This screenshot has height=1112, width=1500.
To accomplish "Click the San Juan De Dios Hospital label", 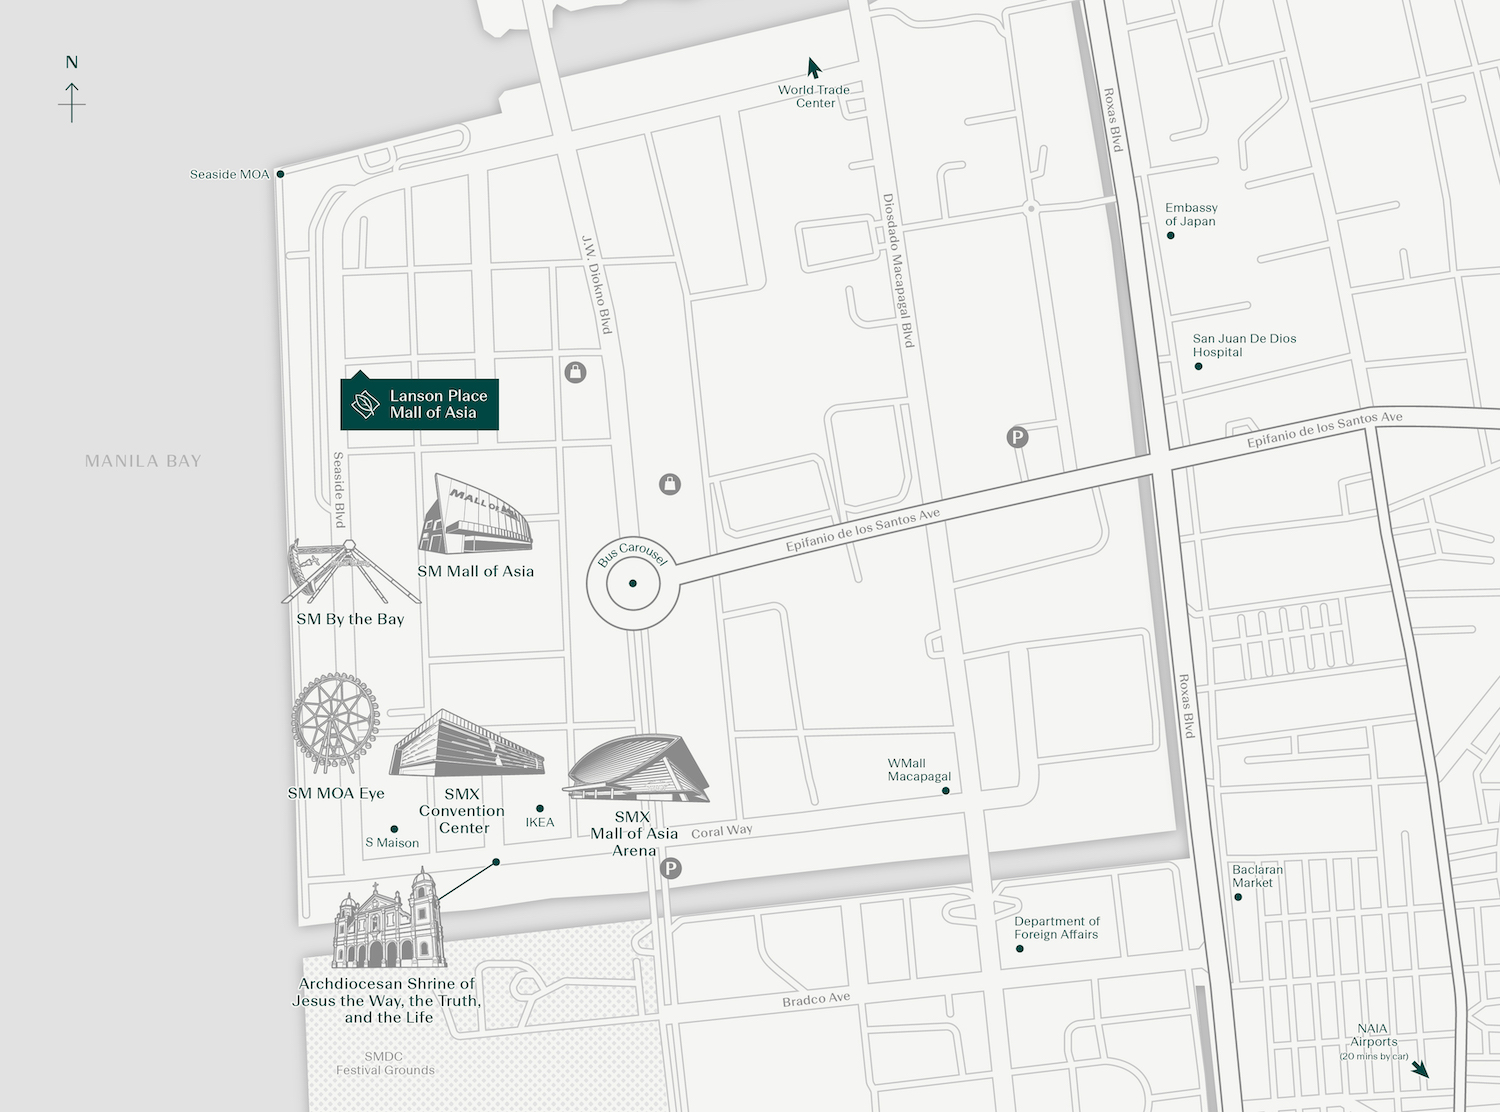I will pyautogui.click(x=1243, y=345).
